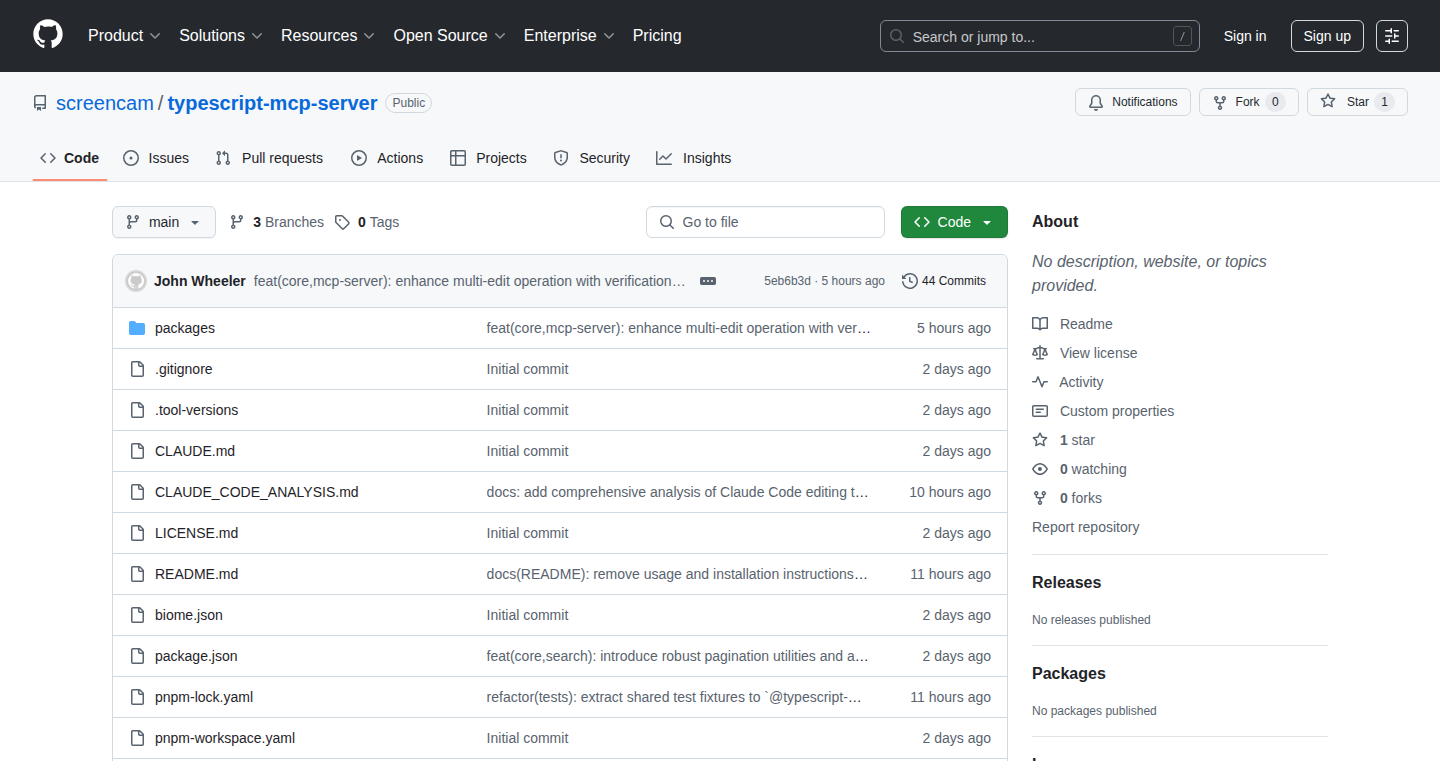The height and width of the screenshot is (761, 1440).
Task: Open the screencam owner link
Action: [105, 103]
